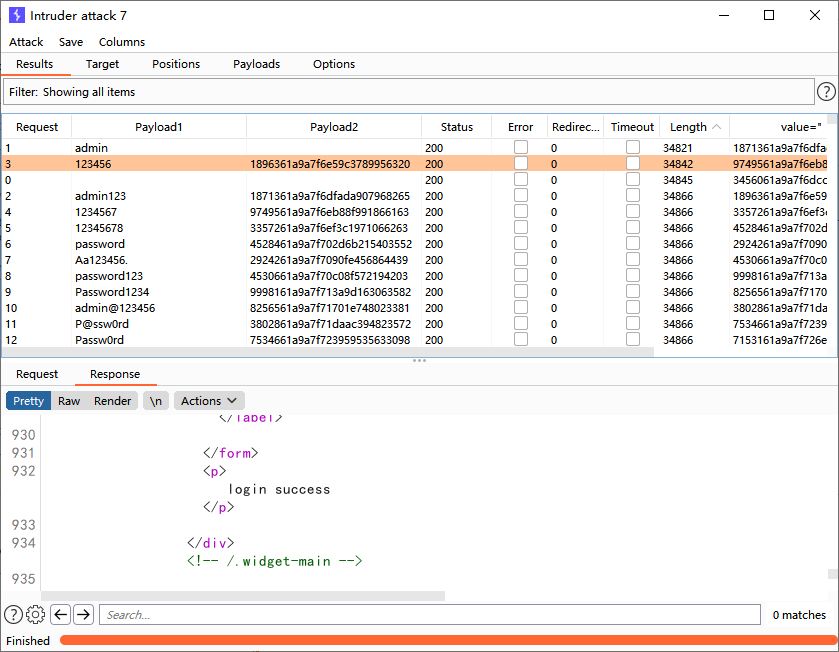The image size is (839, 652).
Task: Open search settings gear icon
Action: [36, 615]
